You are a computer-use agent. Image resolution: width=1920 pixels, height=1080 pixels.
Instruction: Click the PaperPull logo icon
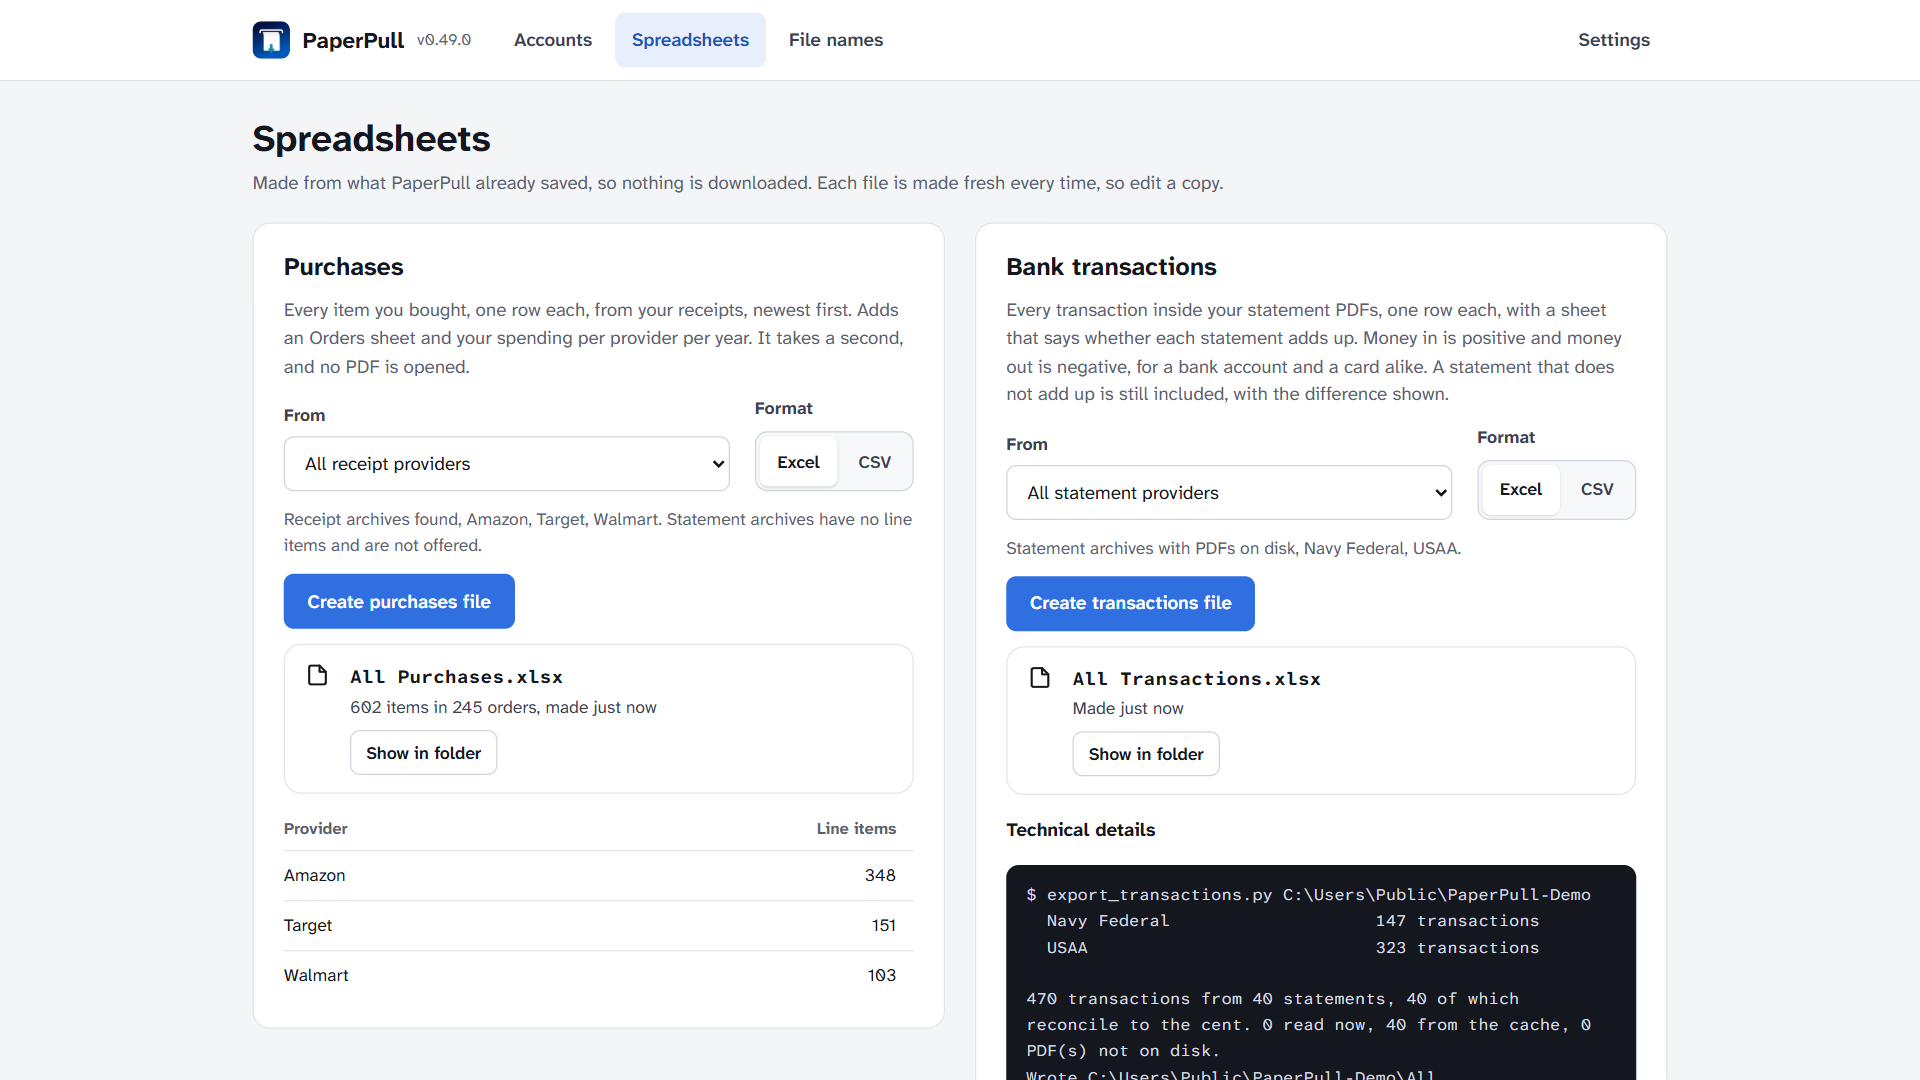pyautogui.click(x=271, y=40)
